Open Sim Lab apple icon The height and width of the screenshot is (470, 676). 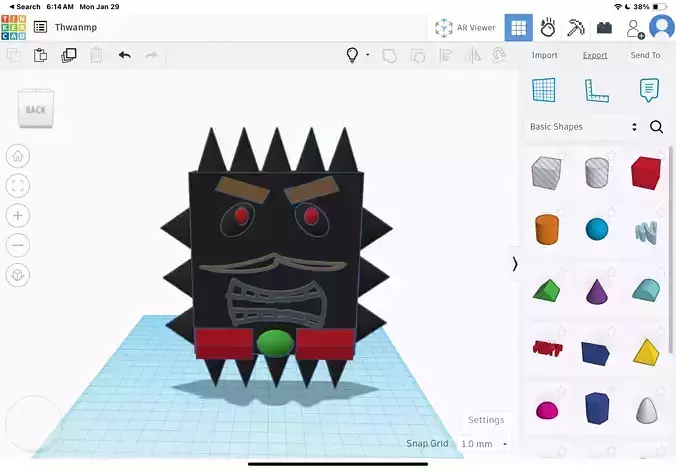pos(548,28)
